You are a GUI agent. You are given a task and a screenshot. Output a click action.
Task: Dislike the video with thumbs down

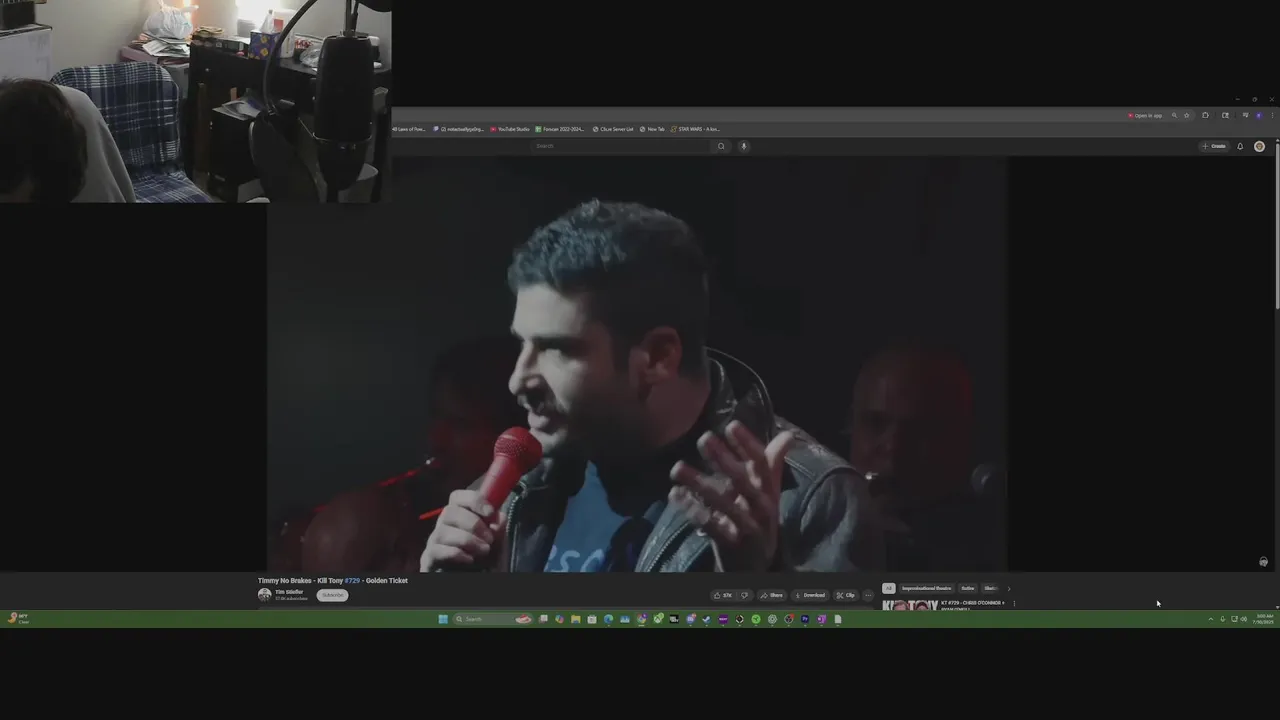click(x=744, y=595)
